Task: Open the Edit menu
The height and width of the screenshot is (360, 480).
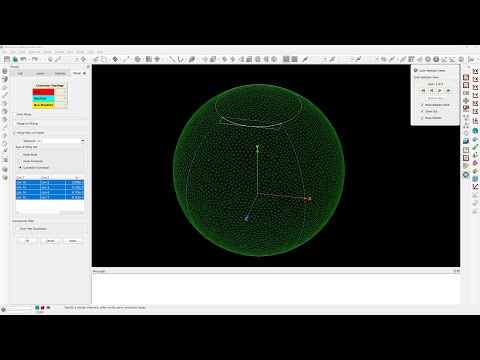Action: pos(13,52)
